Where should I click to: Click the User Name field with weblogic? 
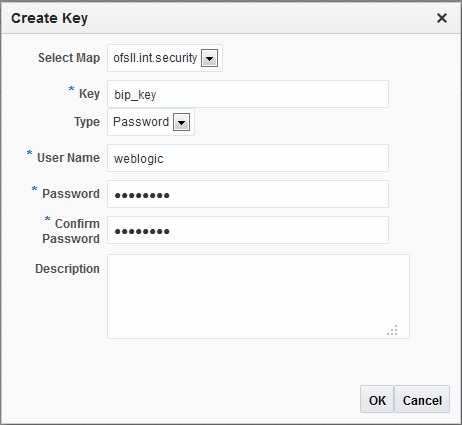(x=248, y=158)
